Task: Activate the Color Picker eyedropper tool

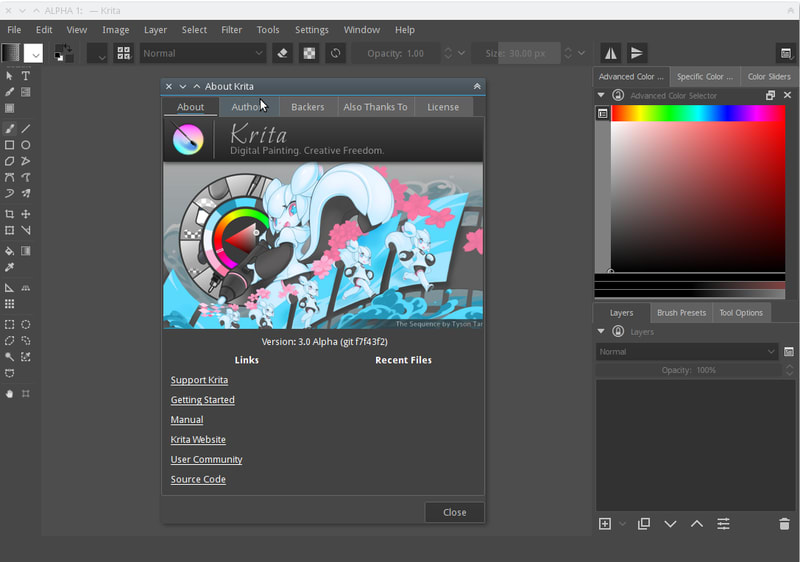Action: [10, 268]
